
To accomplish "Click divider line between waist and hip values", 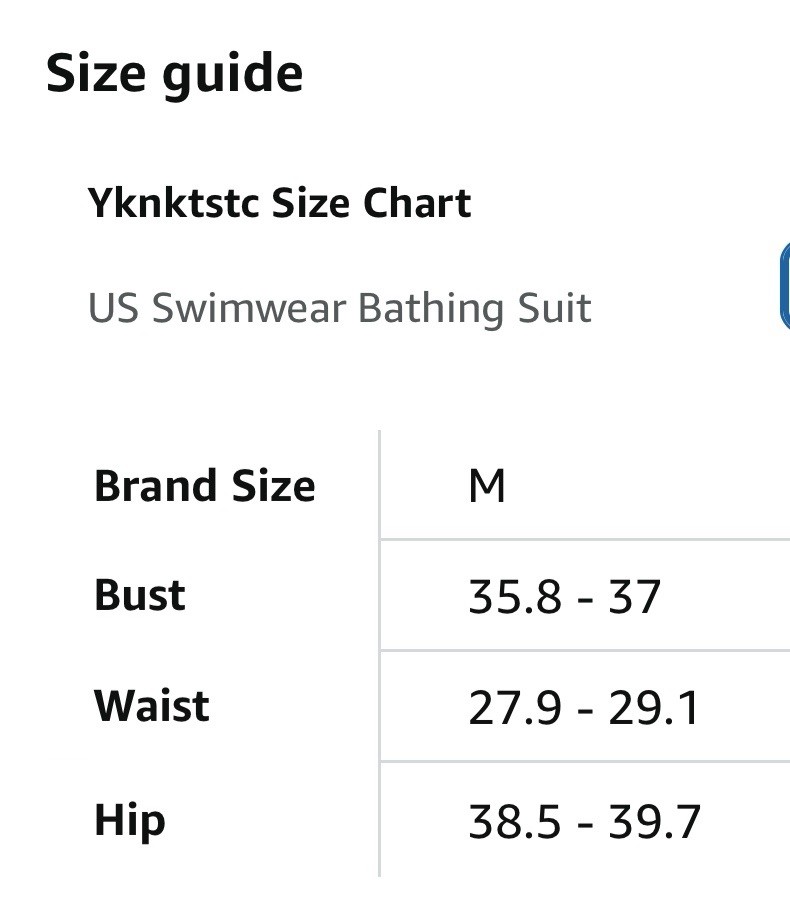I will click(584, 762).
